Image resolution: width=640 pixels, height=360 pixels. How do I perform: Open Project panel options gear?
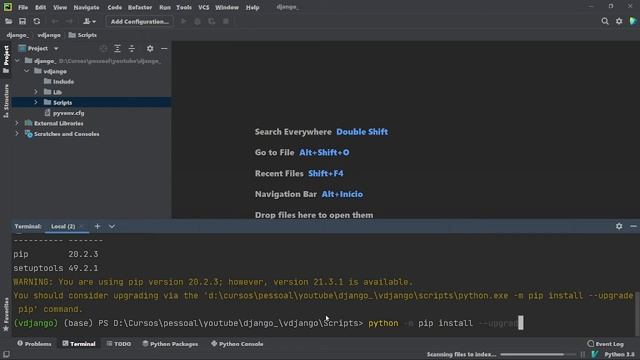click(x=150, y=49)
